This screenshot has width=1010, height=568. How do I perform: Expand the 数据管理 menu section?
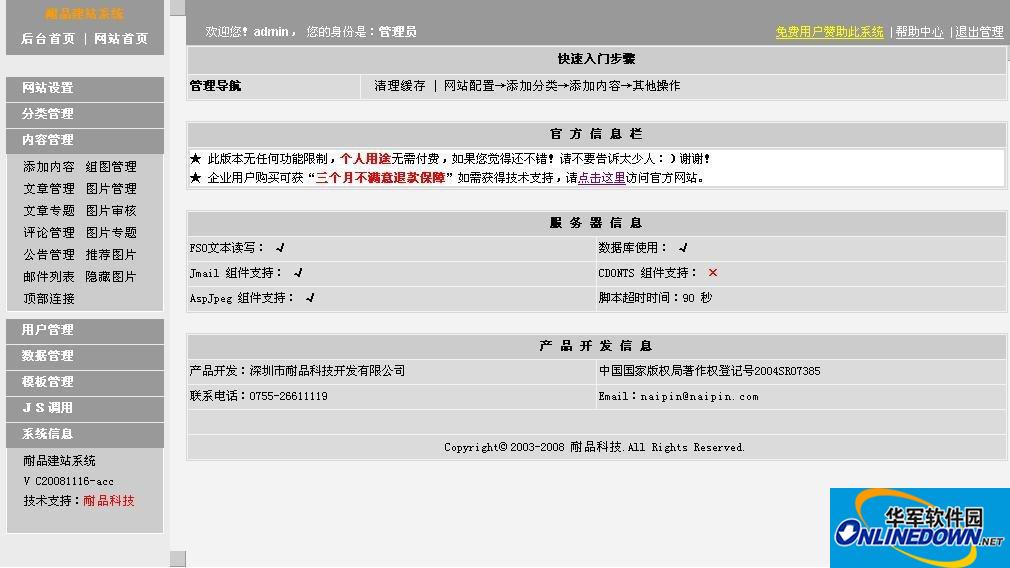click(85, 355)
